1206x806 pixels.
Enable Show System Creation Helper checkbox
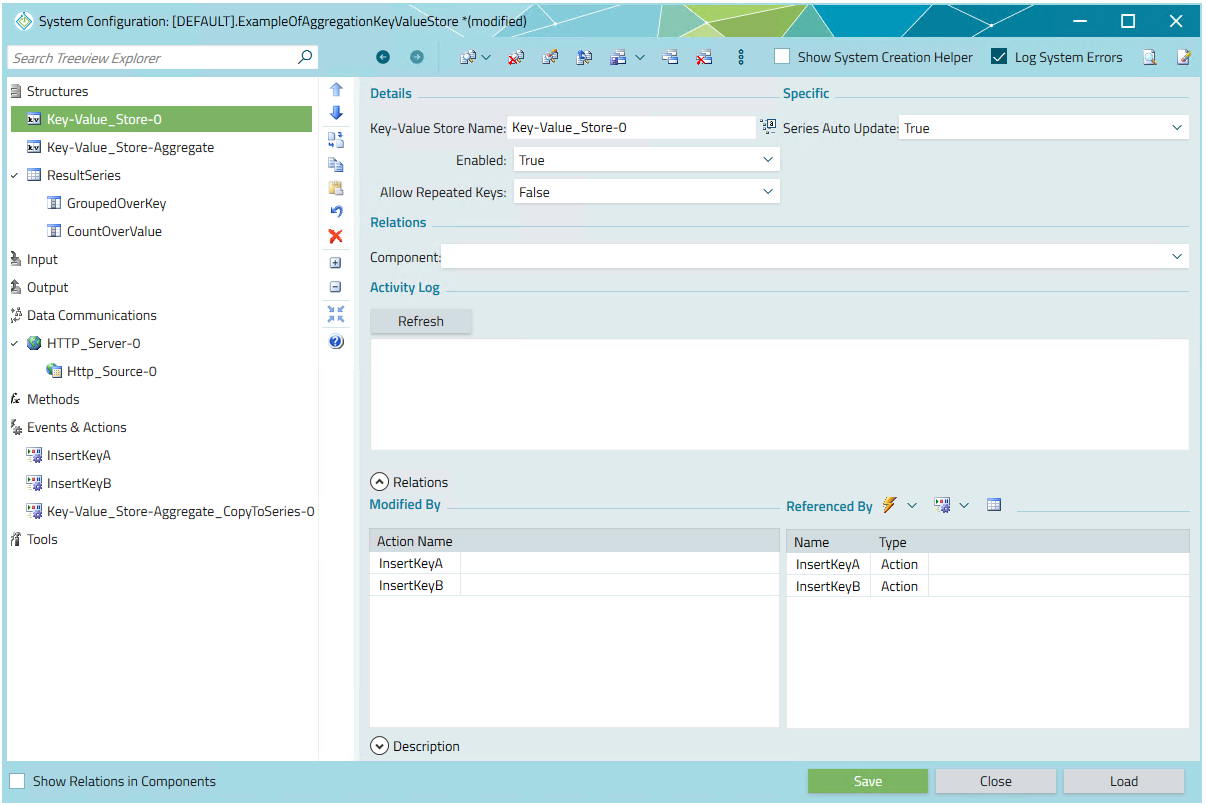(783, 58)
